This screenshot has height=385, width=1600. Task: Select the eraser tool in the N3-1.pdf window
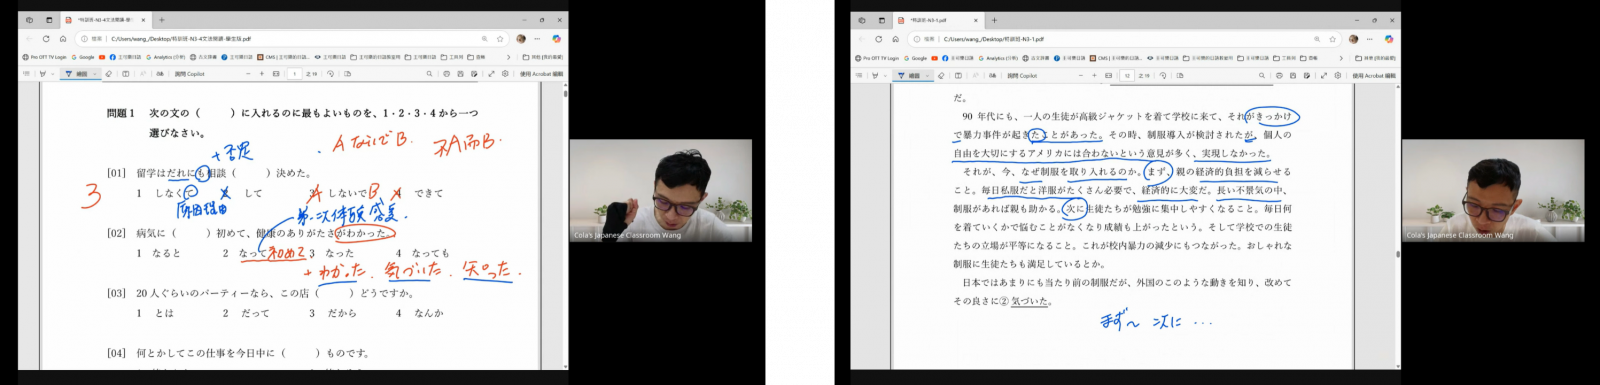point(941,75)
